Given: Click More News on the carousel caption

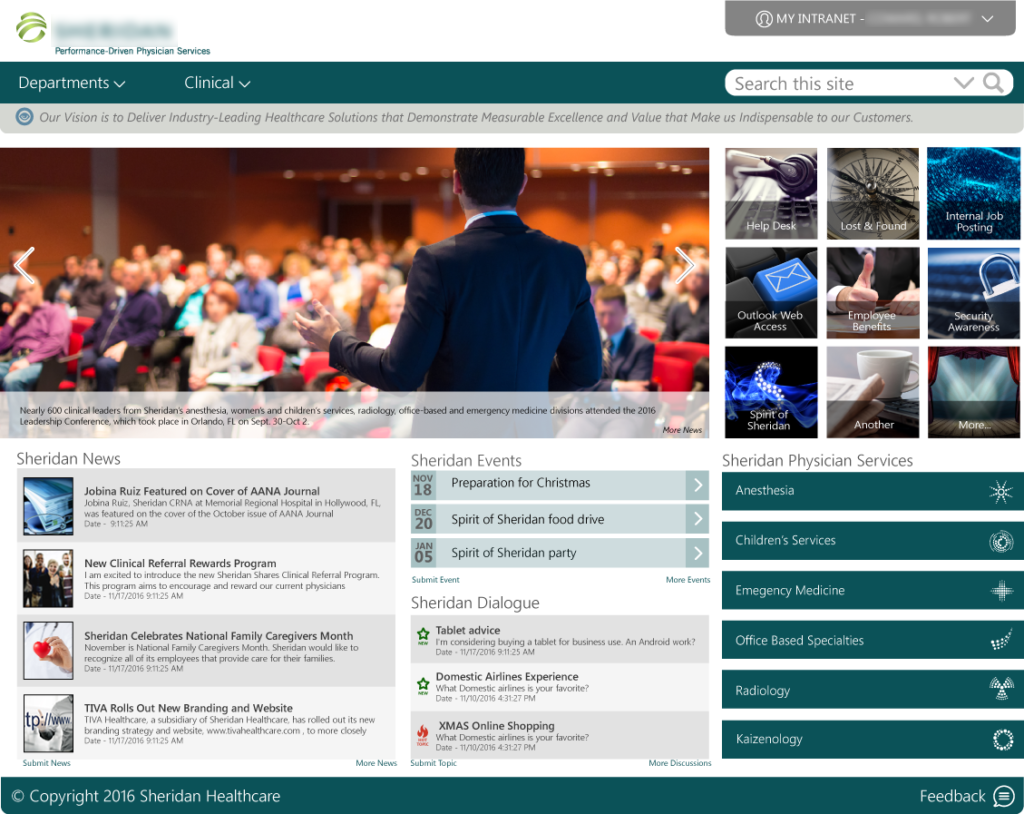Looking at the screenshot, I should point(682,430).
